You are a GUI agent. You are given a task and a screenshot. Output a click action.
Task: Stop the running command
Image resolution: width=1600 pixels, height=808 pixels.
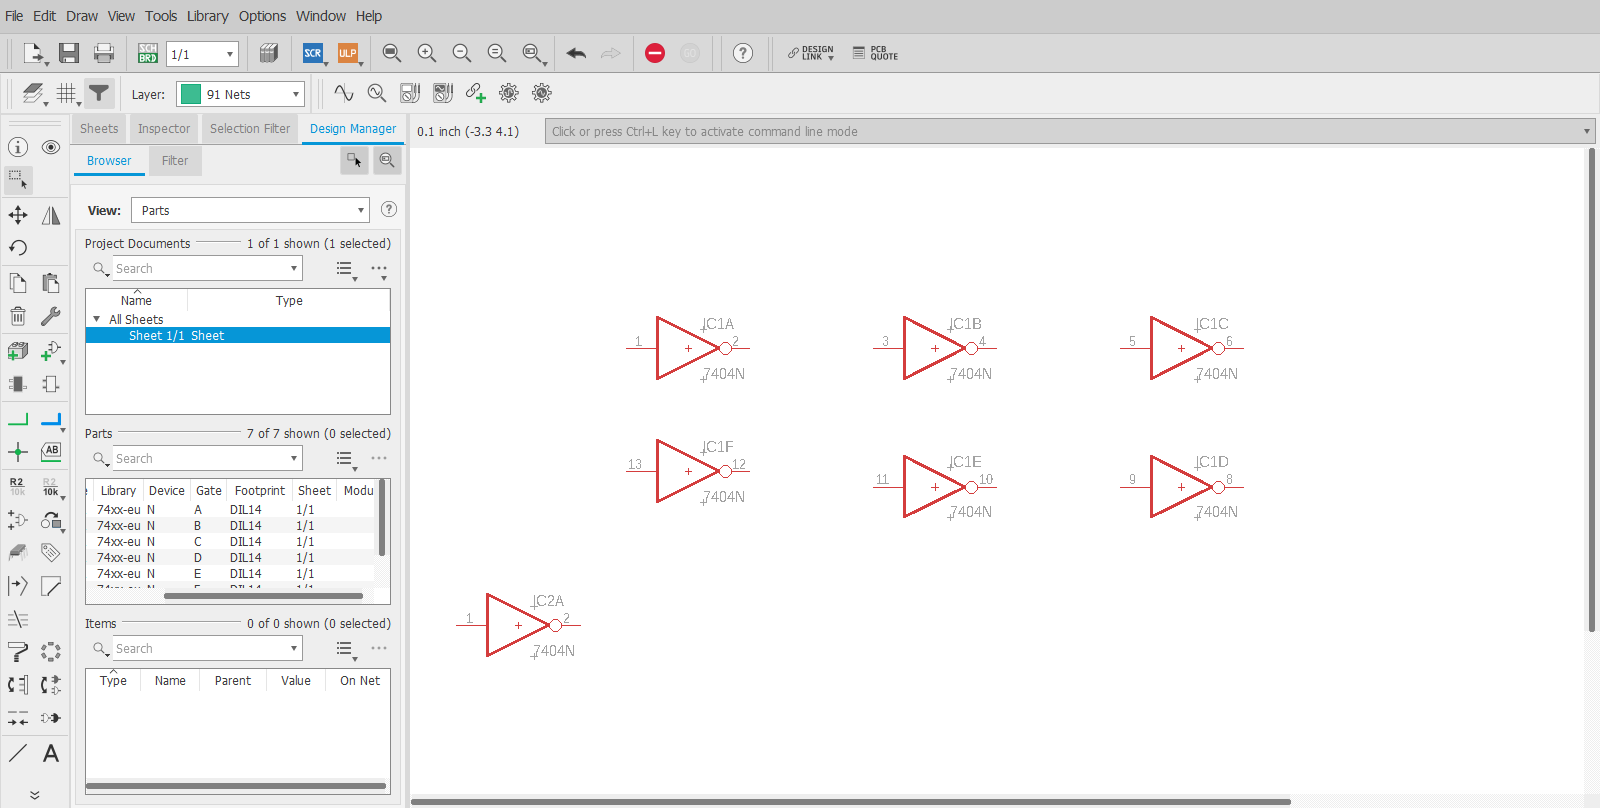coord(655,53)
